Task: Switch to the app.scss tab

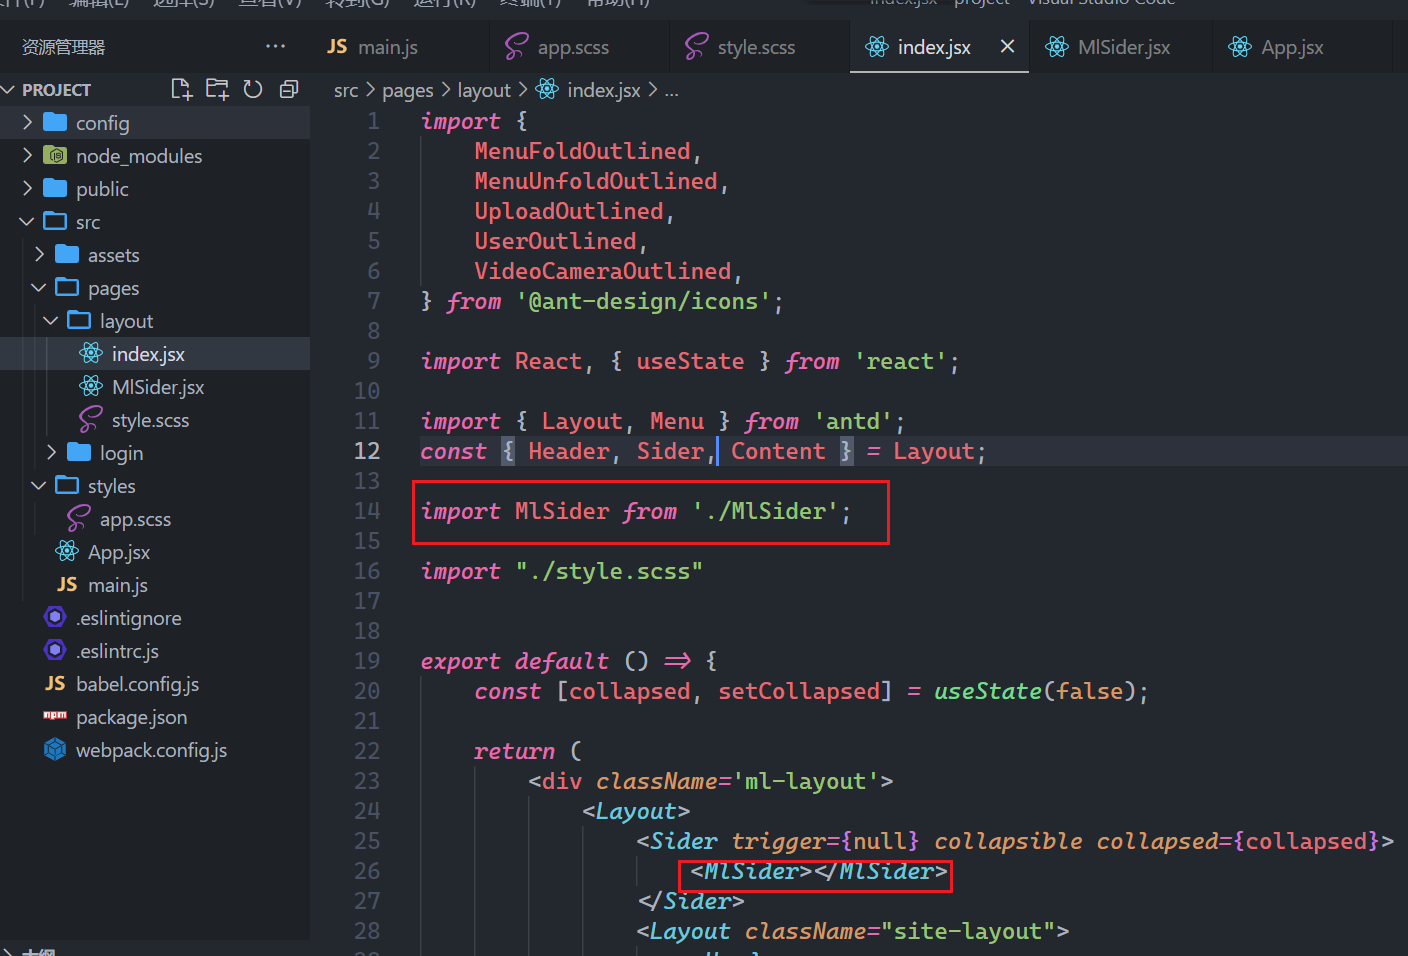Action: point(573,47)
